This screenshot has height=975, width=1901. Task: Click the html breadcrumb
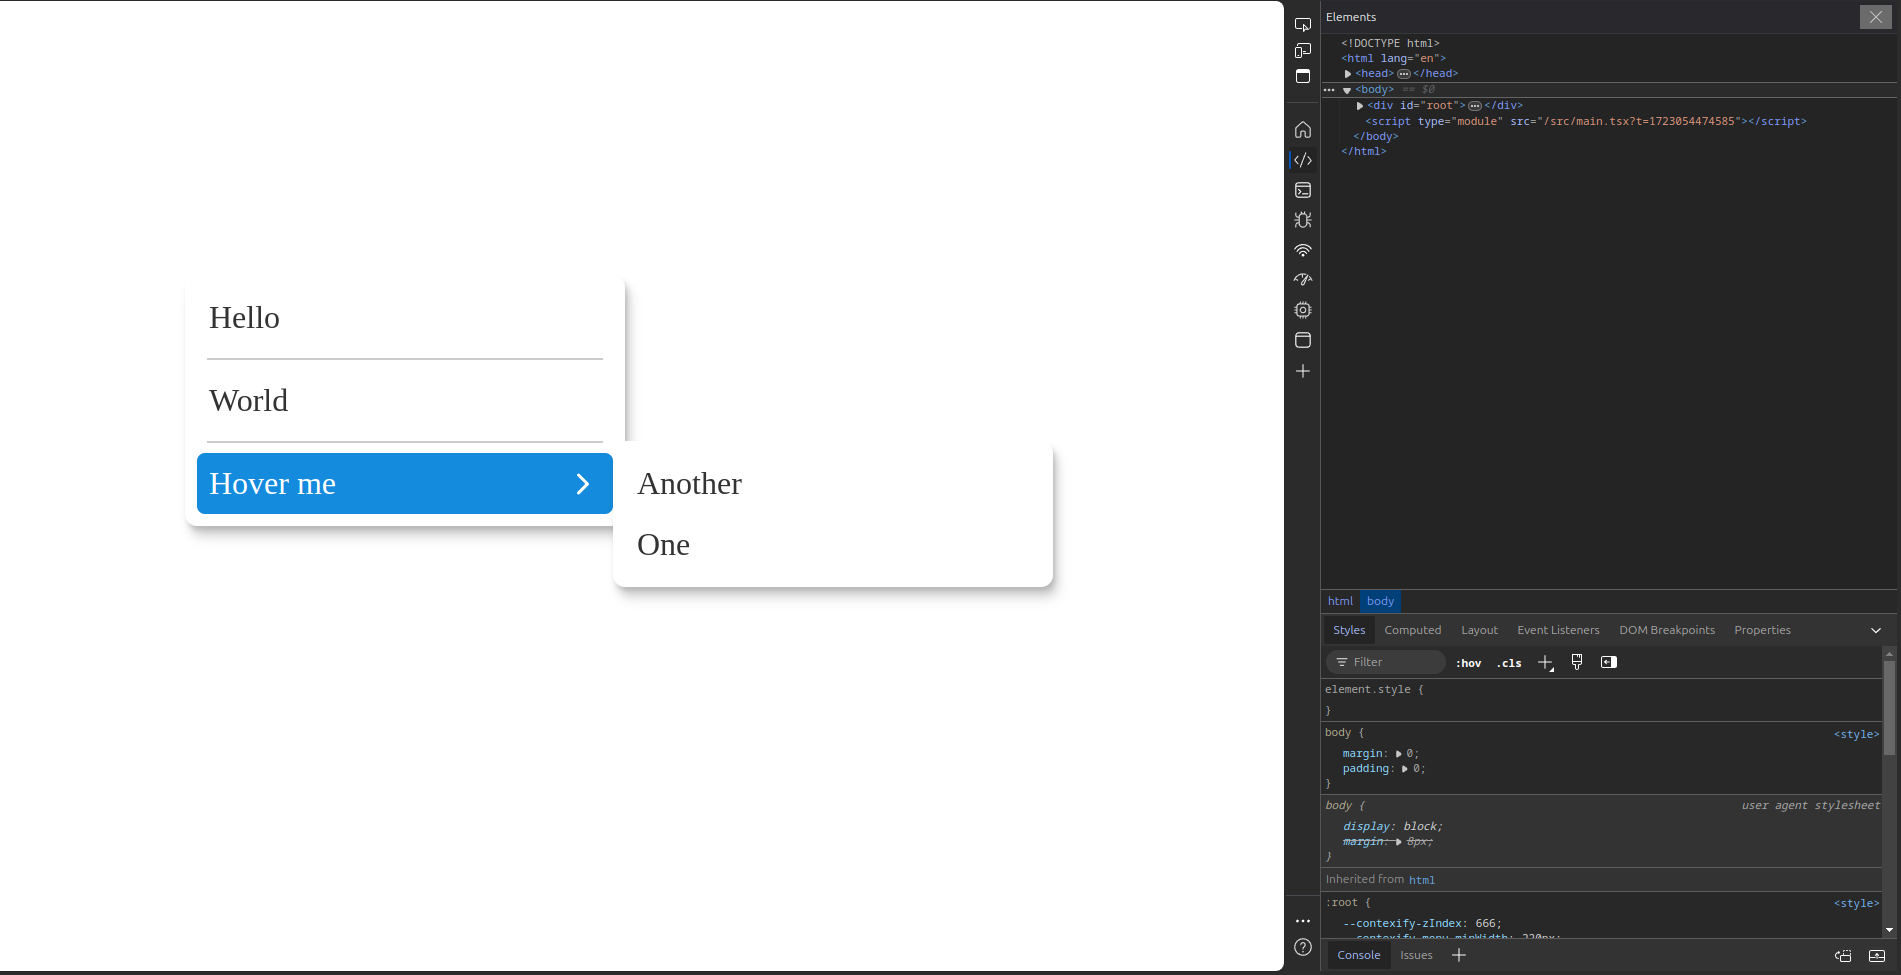(1340, 602)
